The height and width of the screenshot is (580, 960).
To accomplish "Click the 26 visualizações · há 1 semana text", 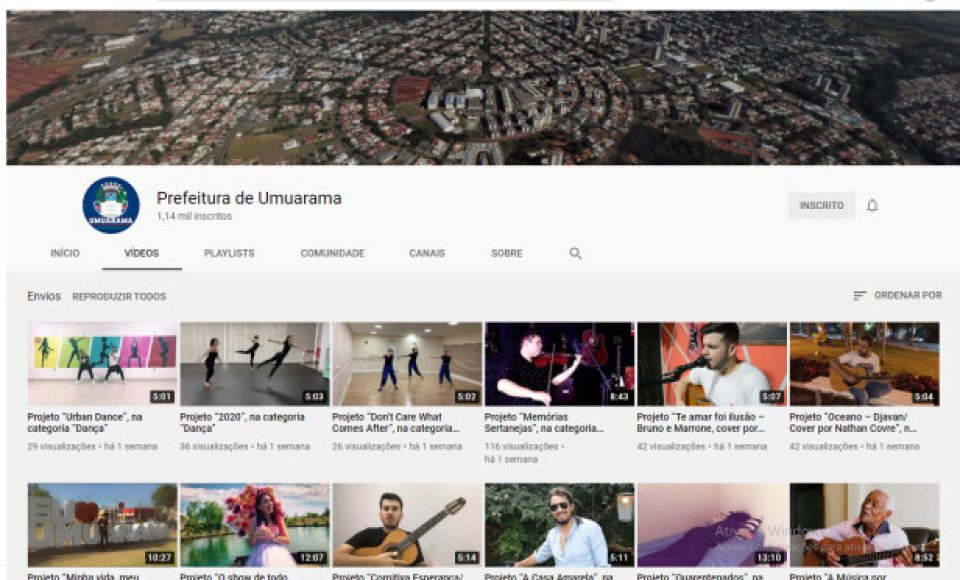I will 397,446.
